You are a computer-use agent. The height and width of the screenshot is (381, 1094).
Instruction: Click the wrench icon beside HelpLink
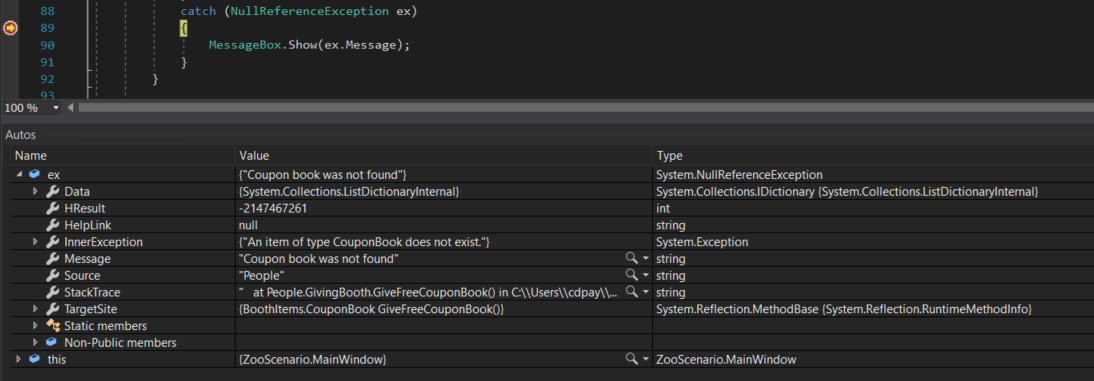[x=52, y=225]
